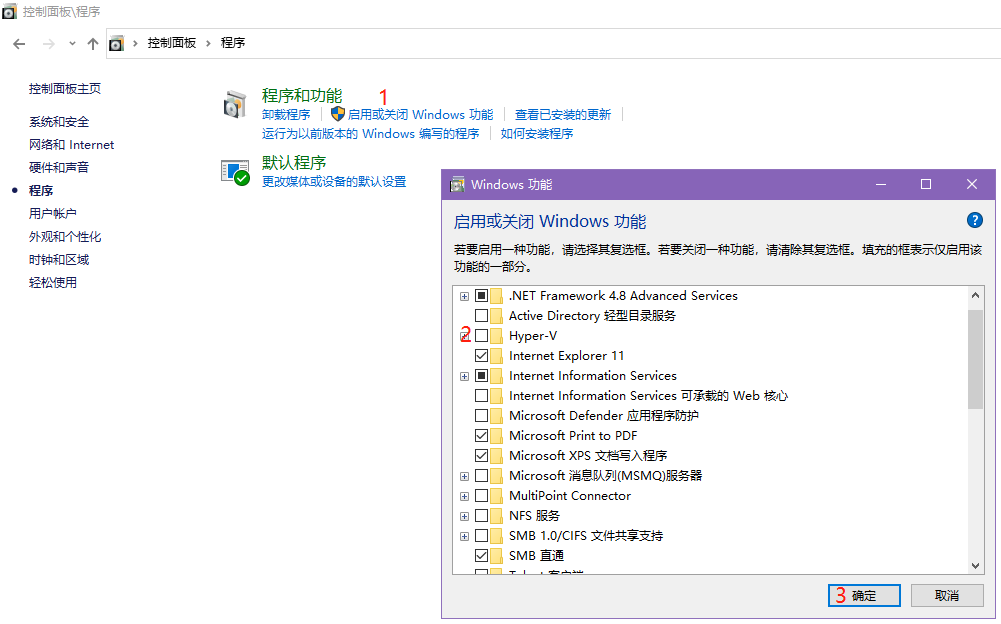Click the folder icon next to Hyper-V
This screenshot has height=624, width=1001.
pyautogui.click(x=497, y=336)
